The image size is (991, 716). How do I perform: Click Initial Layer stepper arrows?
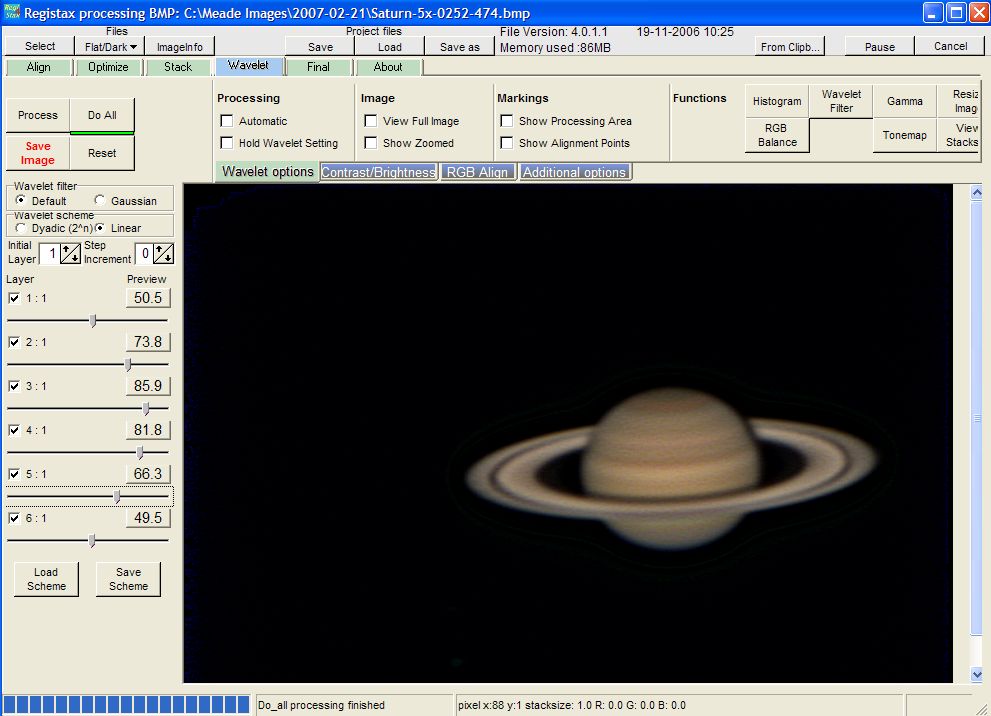[70, 254]
